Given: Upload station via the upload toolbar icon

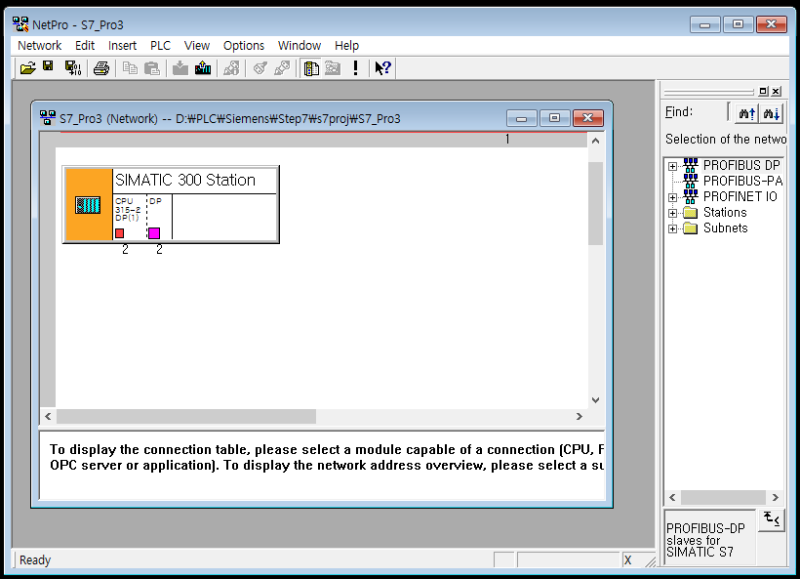Looking at the screenshot, I should (x=203, y=67).
